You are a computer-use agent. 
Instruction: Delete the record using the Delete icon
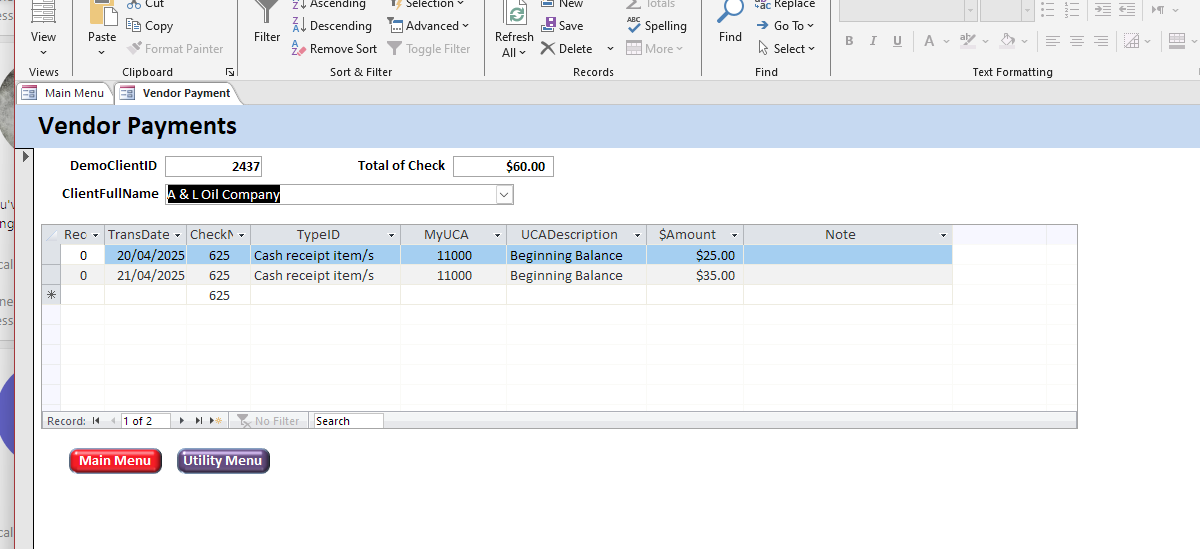point(549,49)
